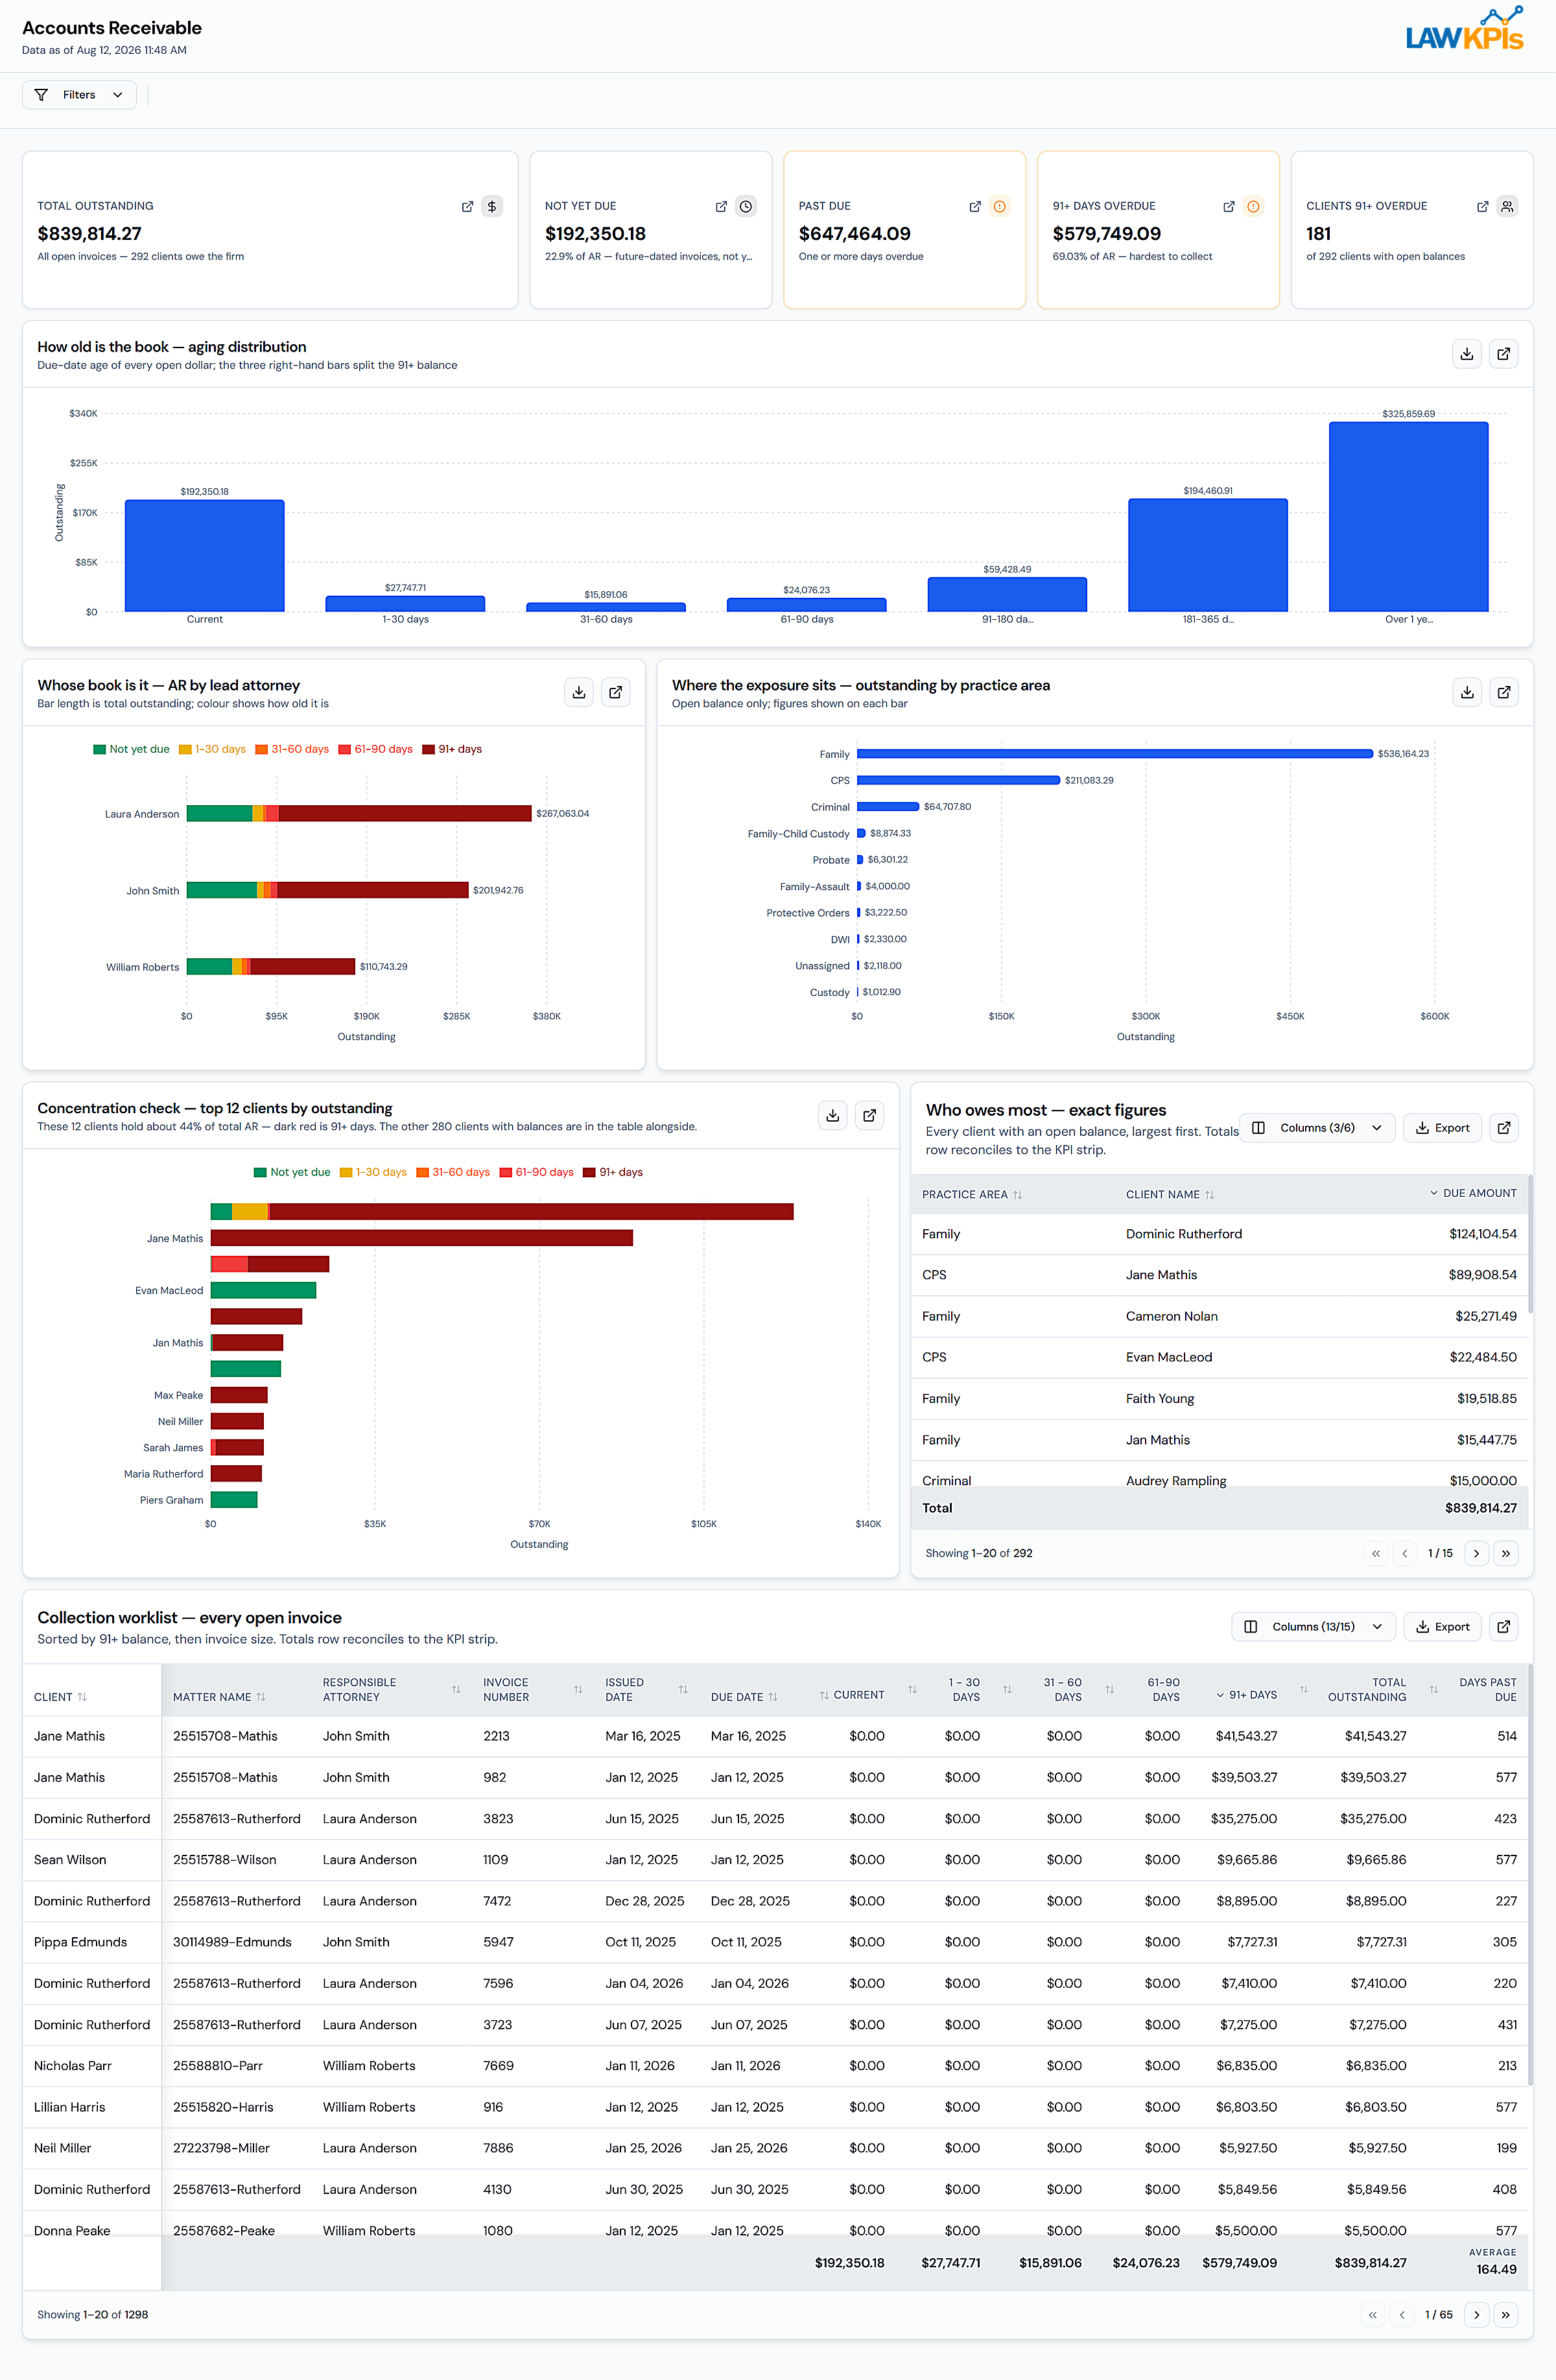The height and width of the screenshot is (2380, 1556).
Task: Sort by Client Name column header
Action: click(x=1170, y=1195)
